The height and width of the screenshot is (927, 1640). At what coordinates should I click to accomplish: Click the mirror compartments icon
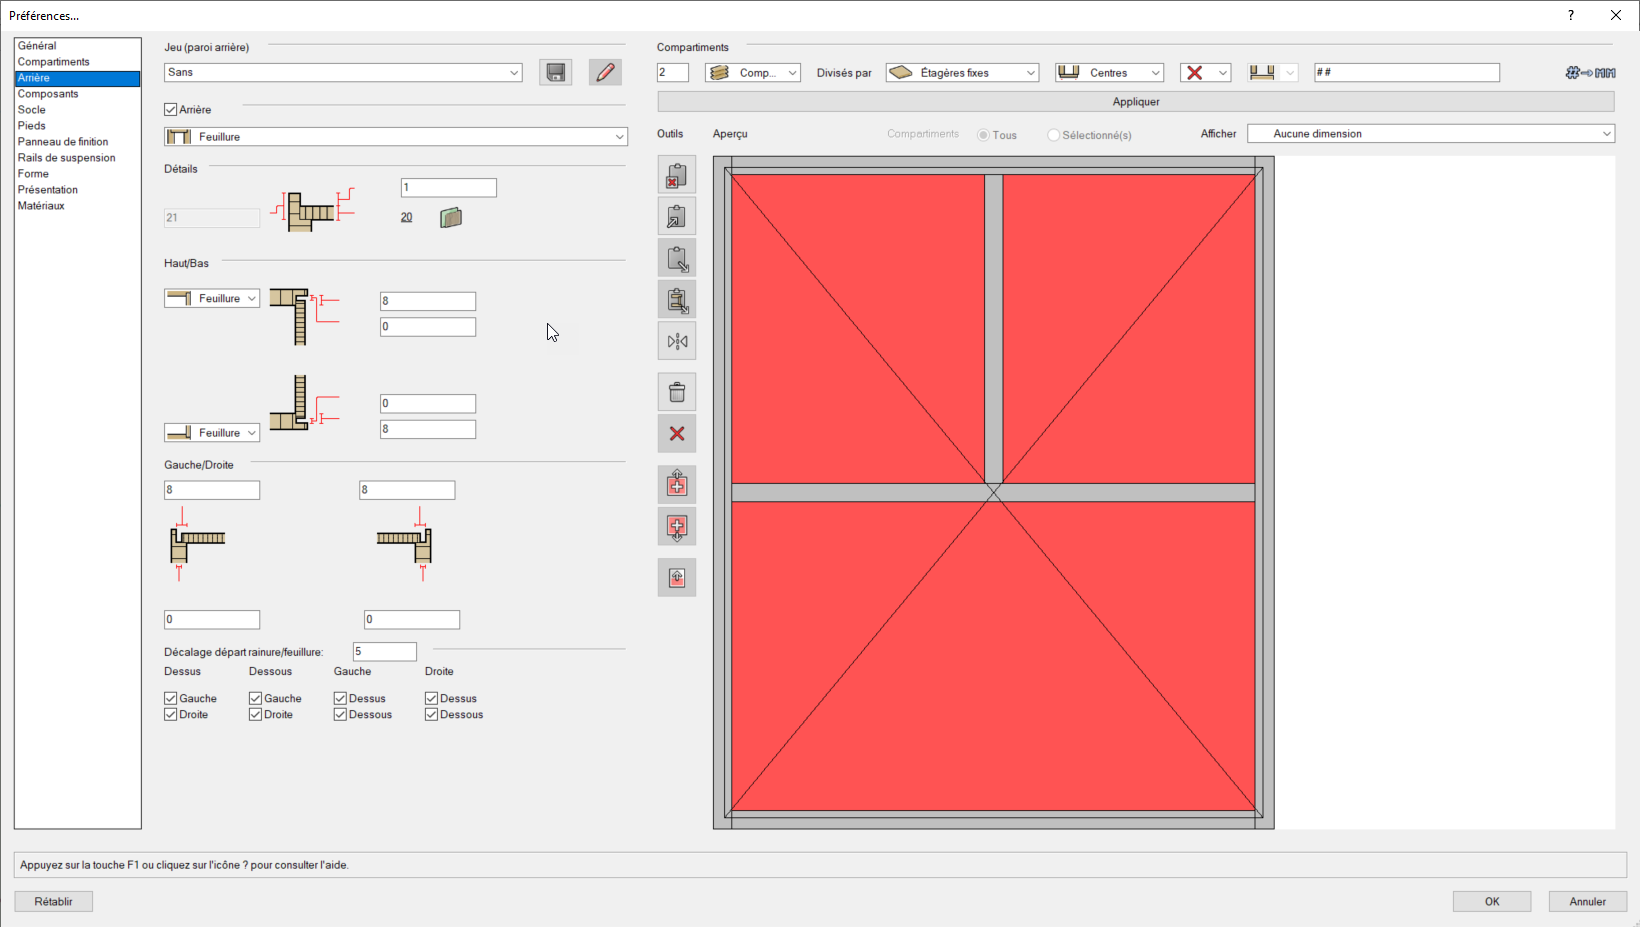tap(677, 341)
